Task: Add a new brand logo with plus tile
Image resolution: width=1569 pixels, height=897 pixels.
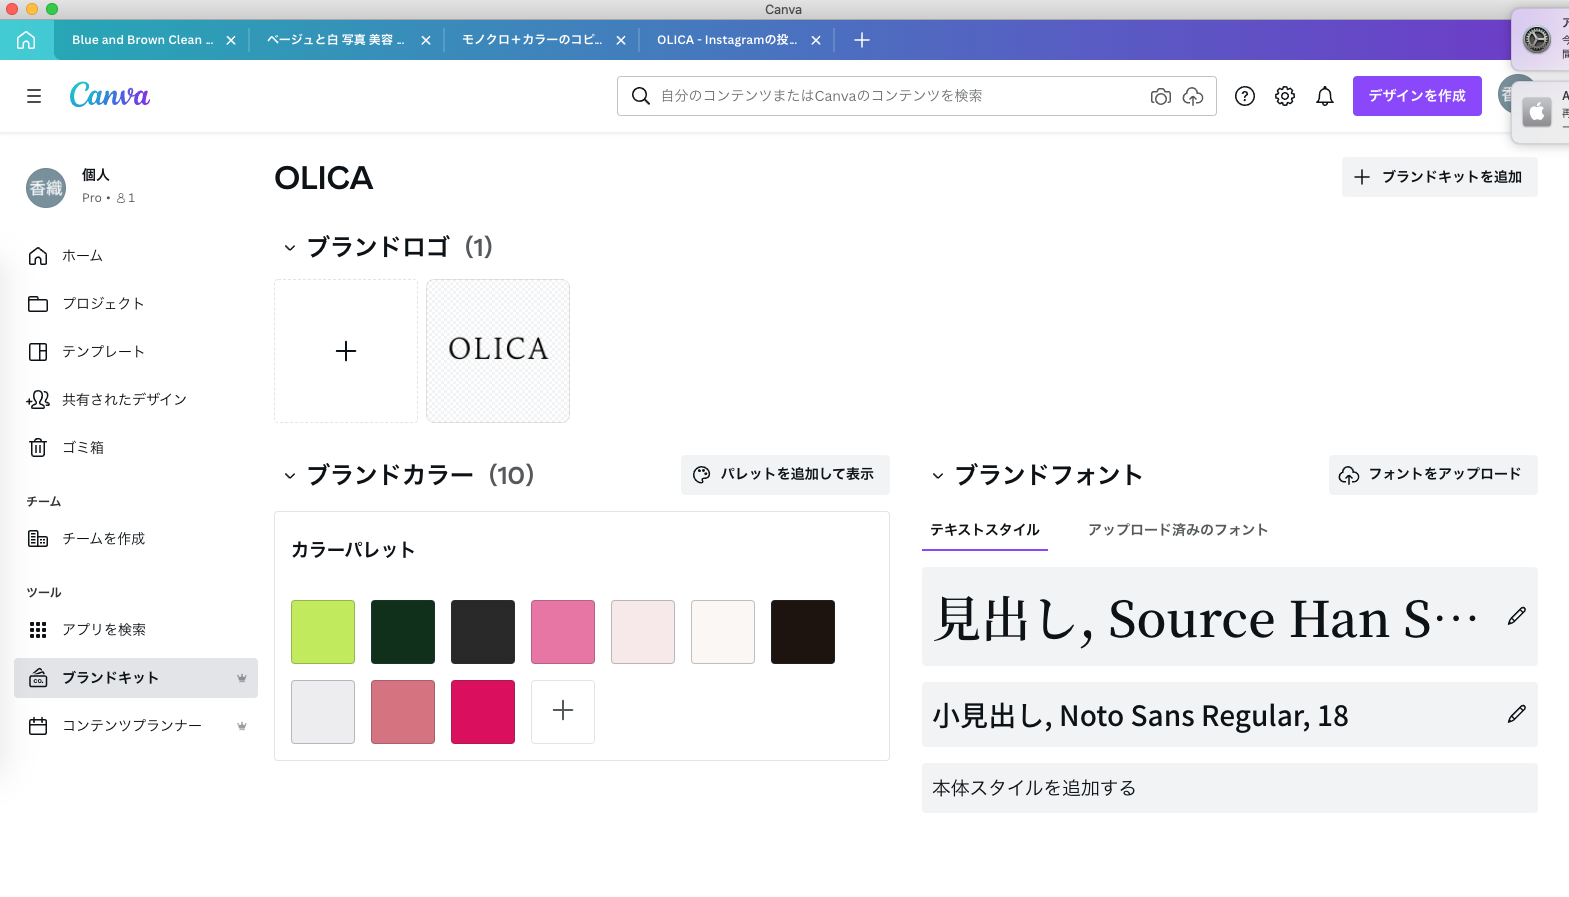Action: (346, 351)
